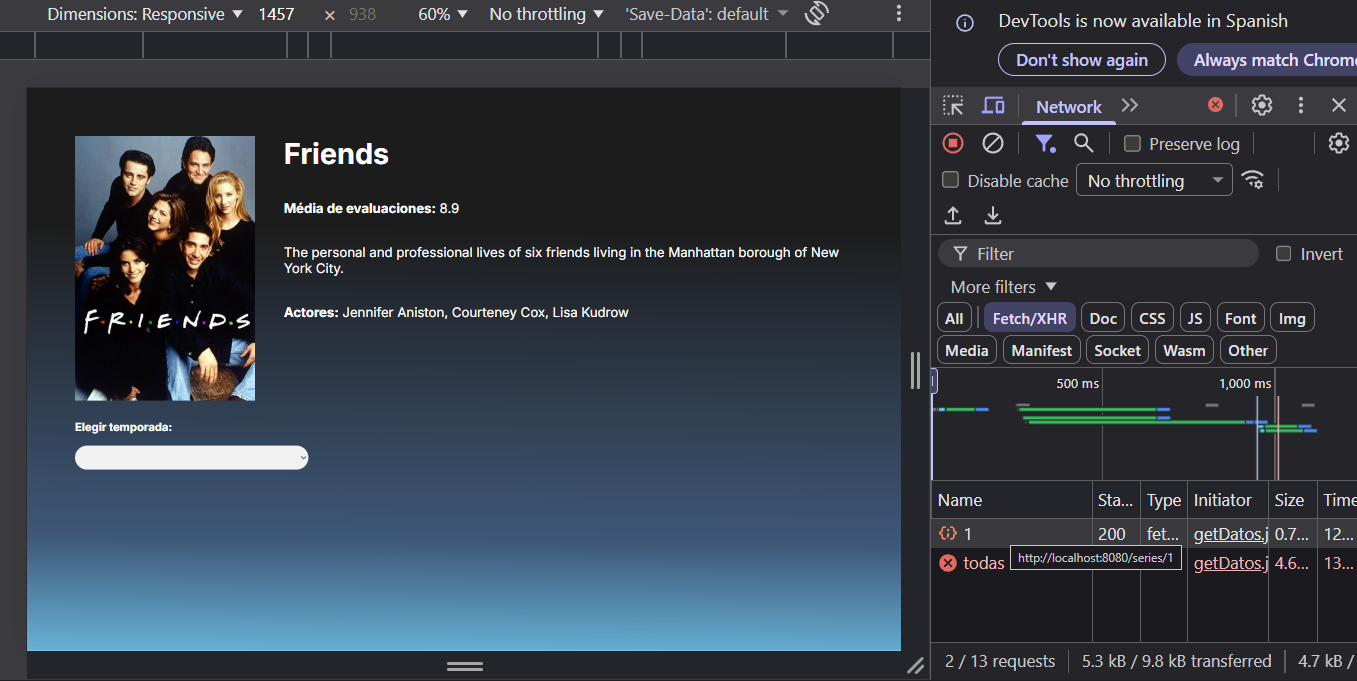The height and width of the screenshot is (681, 1357).
Task: Expand the More filters dropdown
Action: coord(1003,287)
